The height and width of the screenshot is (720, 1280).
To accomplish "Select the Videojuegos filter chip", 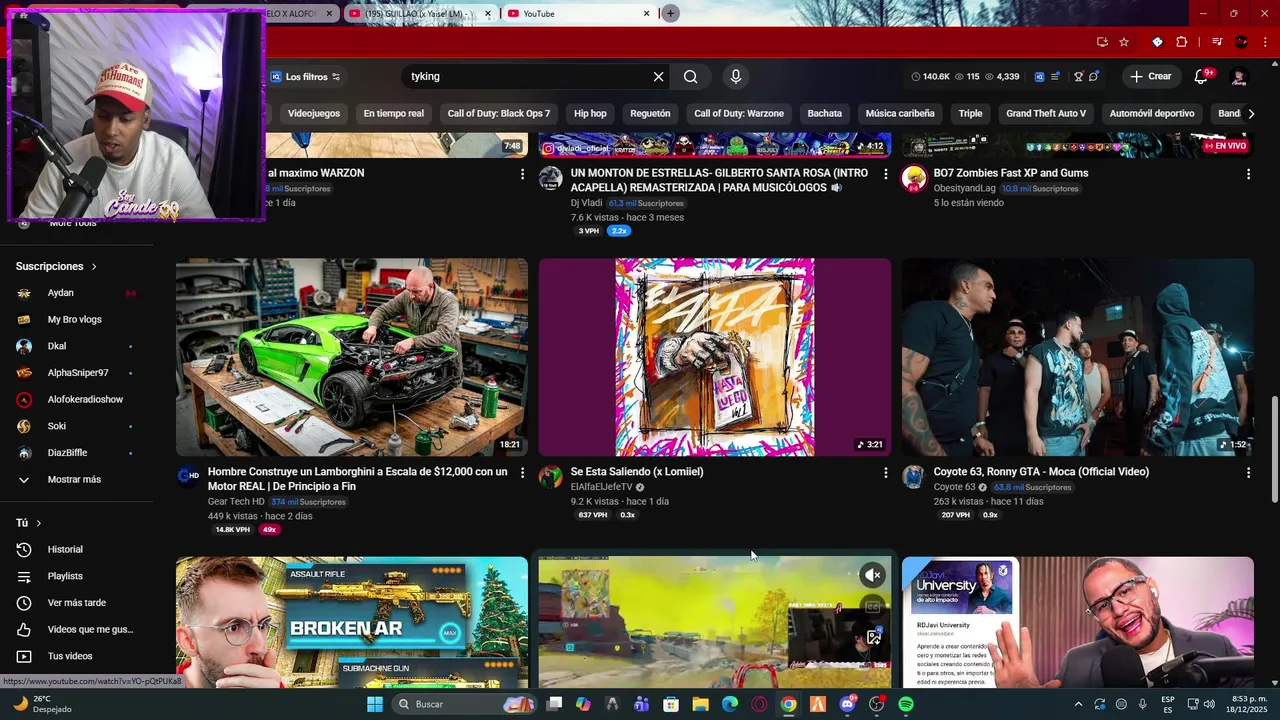I will 314,114.
